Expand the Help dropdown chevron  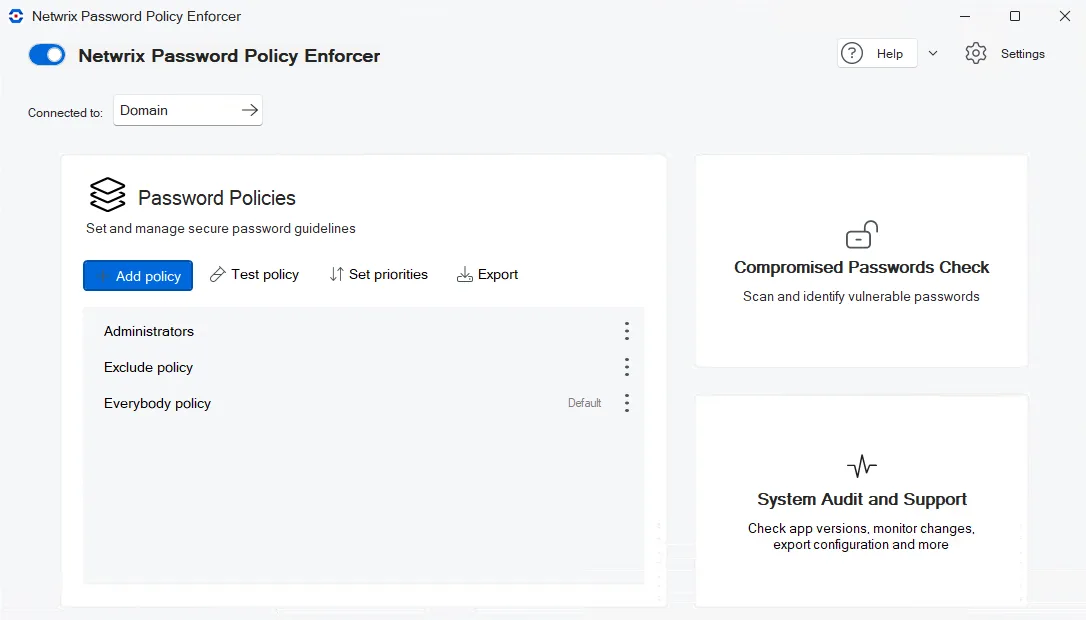coord(933,53)
